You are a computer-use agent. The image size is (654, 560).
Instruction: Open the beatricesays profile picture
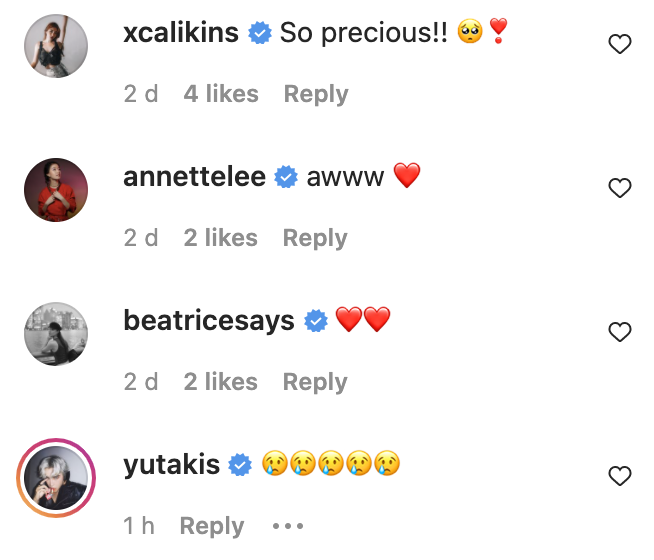(x=56, y=334)
